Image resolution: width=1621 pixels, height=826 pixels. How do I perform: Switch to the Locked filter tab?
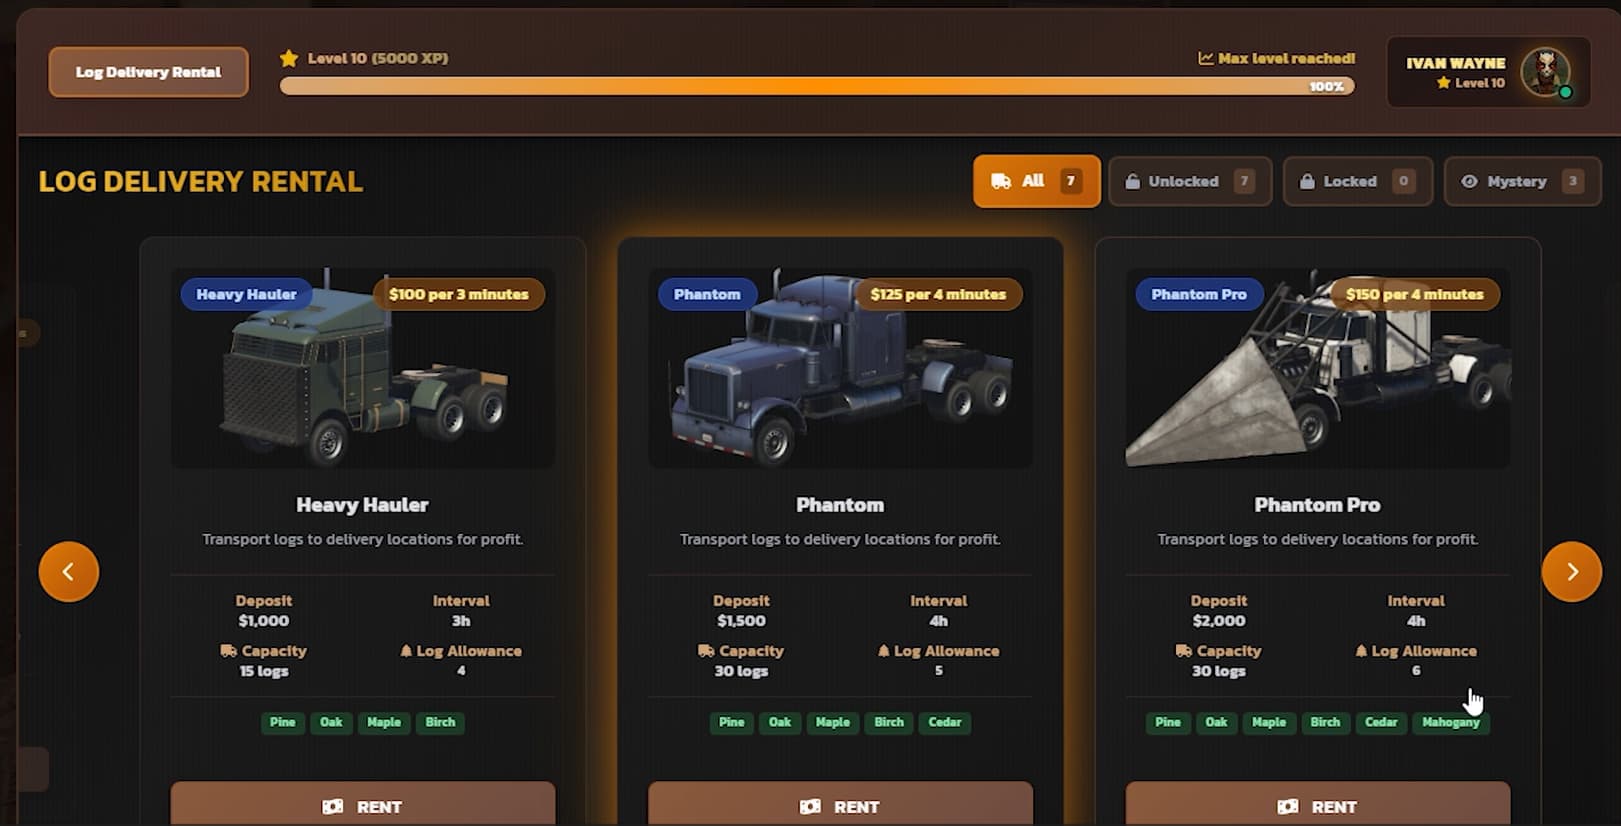[x=1358, y=181]
